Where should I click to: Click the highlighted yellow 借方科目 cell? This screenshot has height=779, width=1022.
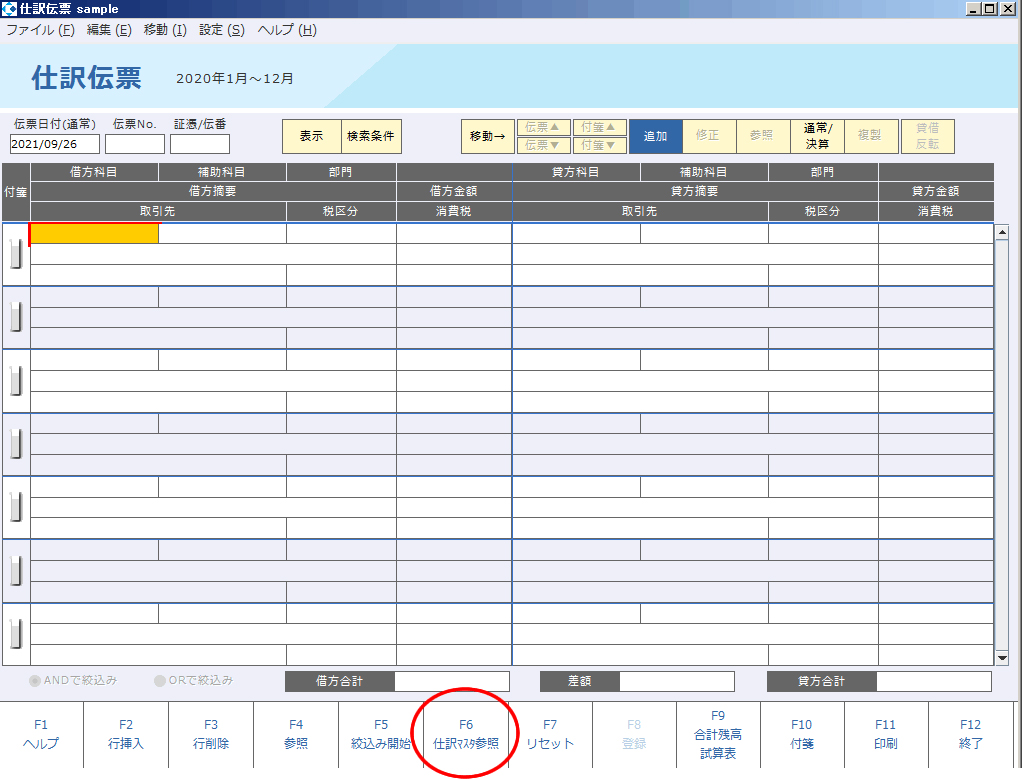(x=94, y=233)
